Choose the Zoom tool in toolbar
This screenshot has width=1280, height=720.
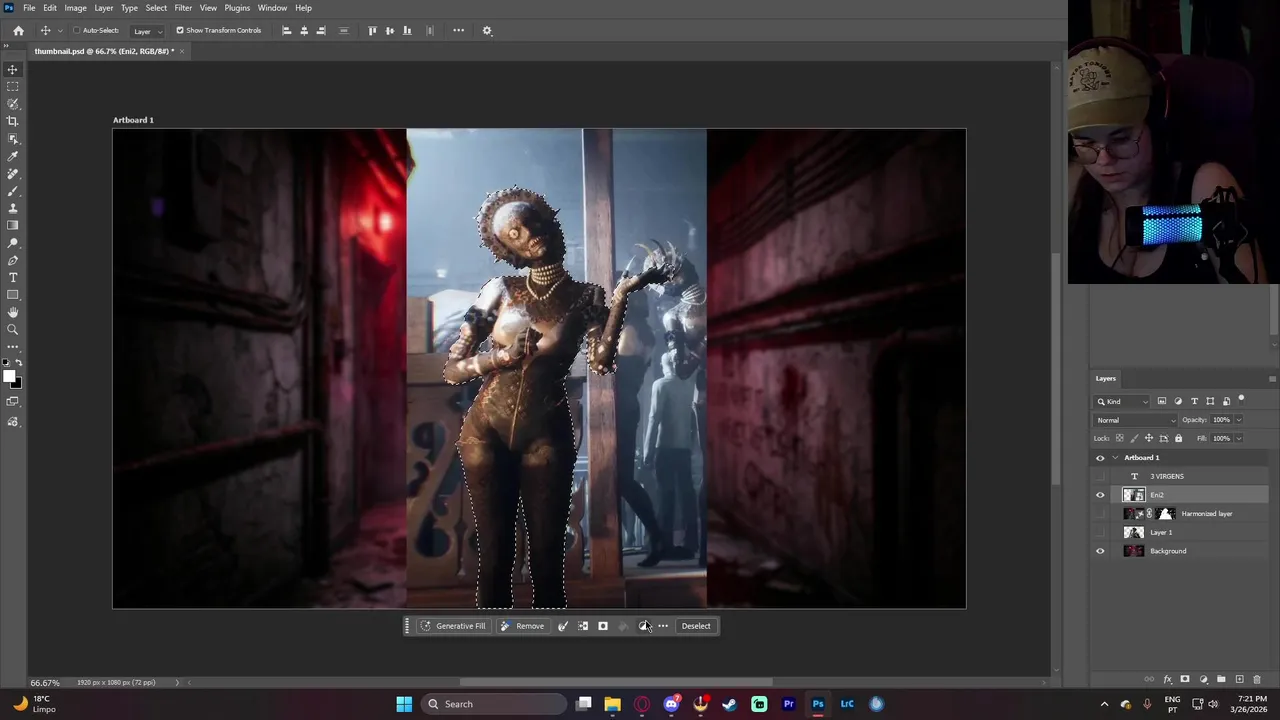click(x=13, y=329)
